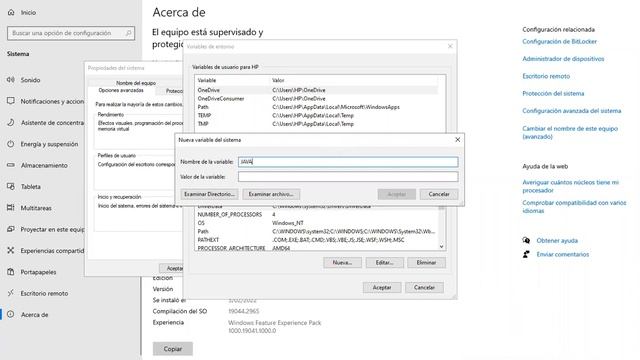Click the Multitarea icon
The image size is (640, 360).
[11, 208]
